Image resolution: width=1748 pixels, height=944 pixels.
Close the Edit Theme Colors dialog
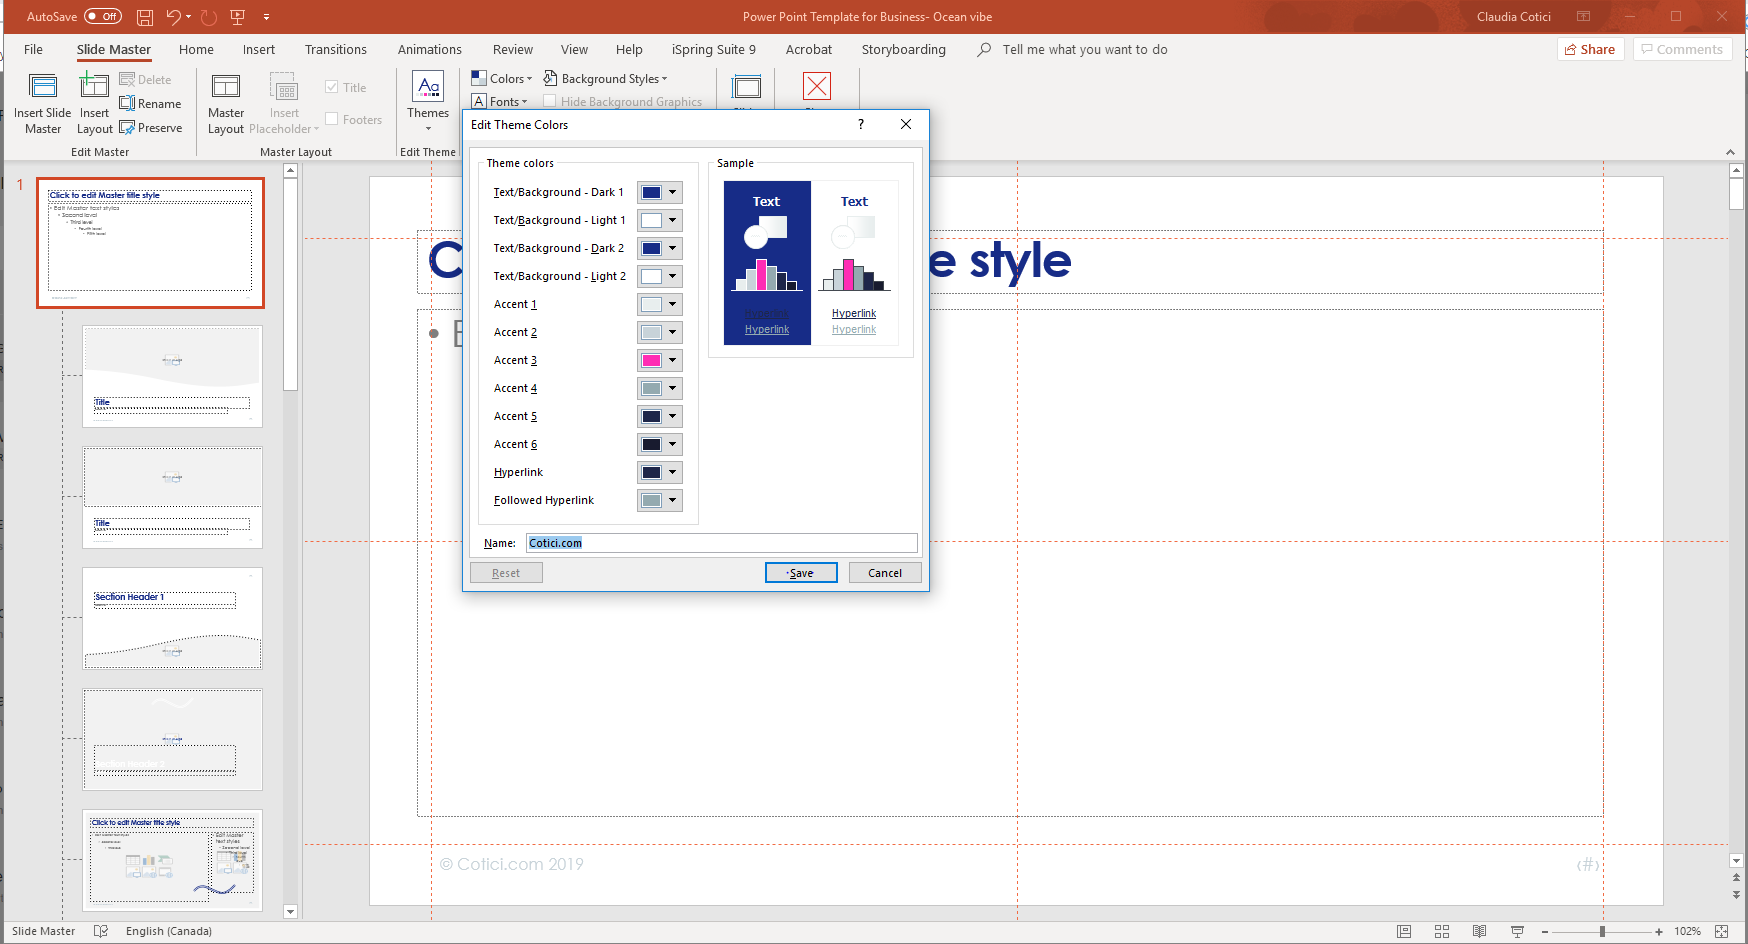pos(906,124)
